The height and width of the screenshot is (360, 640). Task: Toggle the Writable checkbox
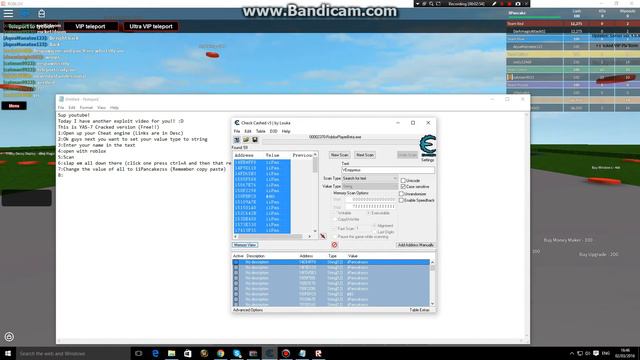336,213
